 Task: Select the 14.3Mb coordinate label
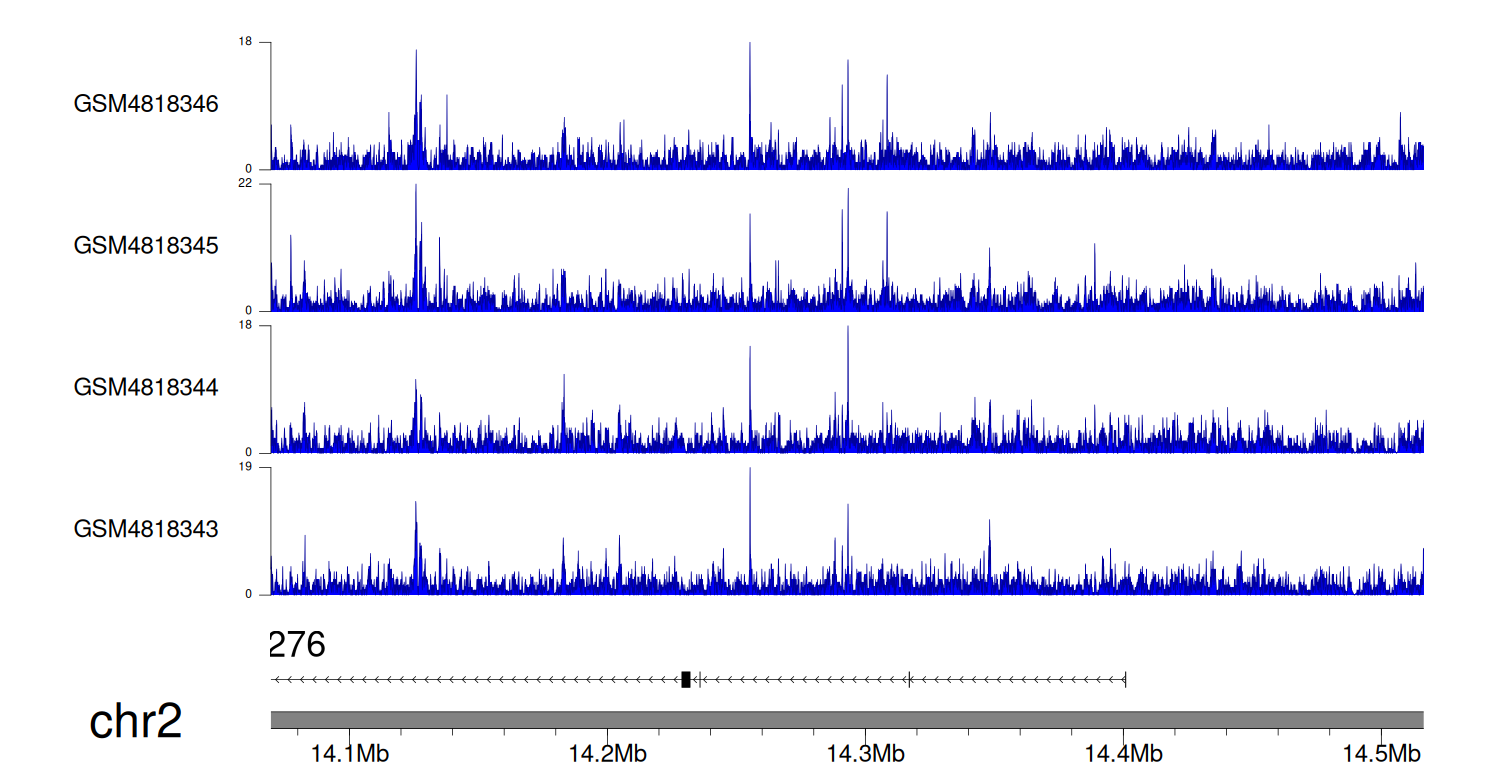coord(865,752)
